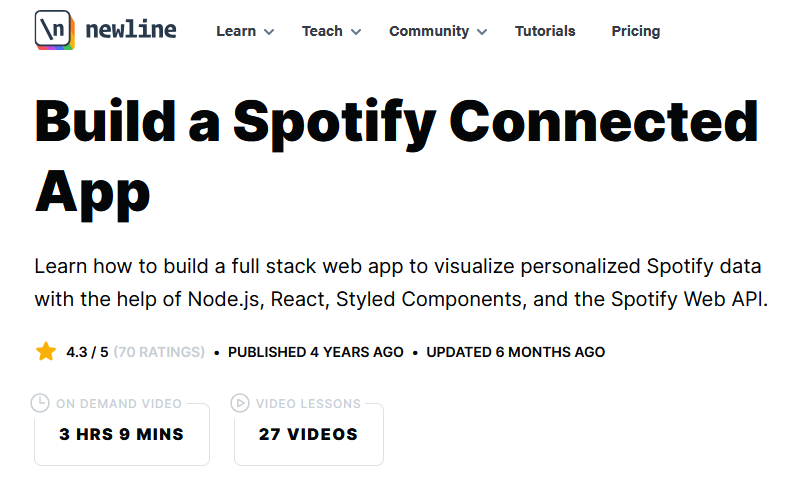Viewport: 796px width, 502px height.
Task: Go to the Tutorials page
Action: coord(545,31)
